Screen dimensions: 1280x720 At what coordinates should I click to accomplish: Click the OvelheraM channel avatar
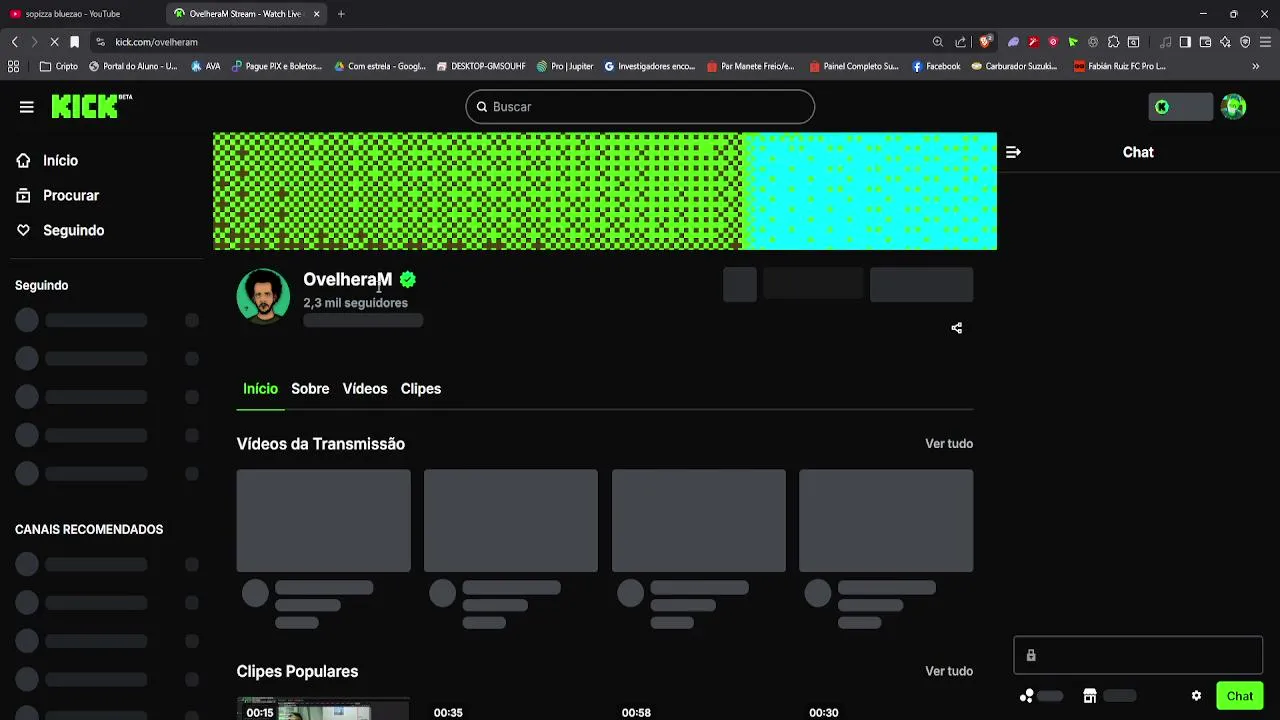pyautogui.click(x=263, y=296)
